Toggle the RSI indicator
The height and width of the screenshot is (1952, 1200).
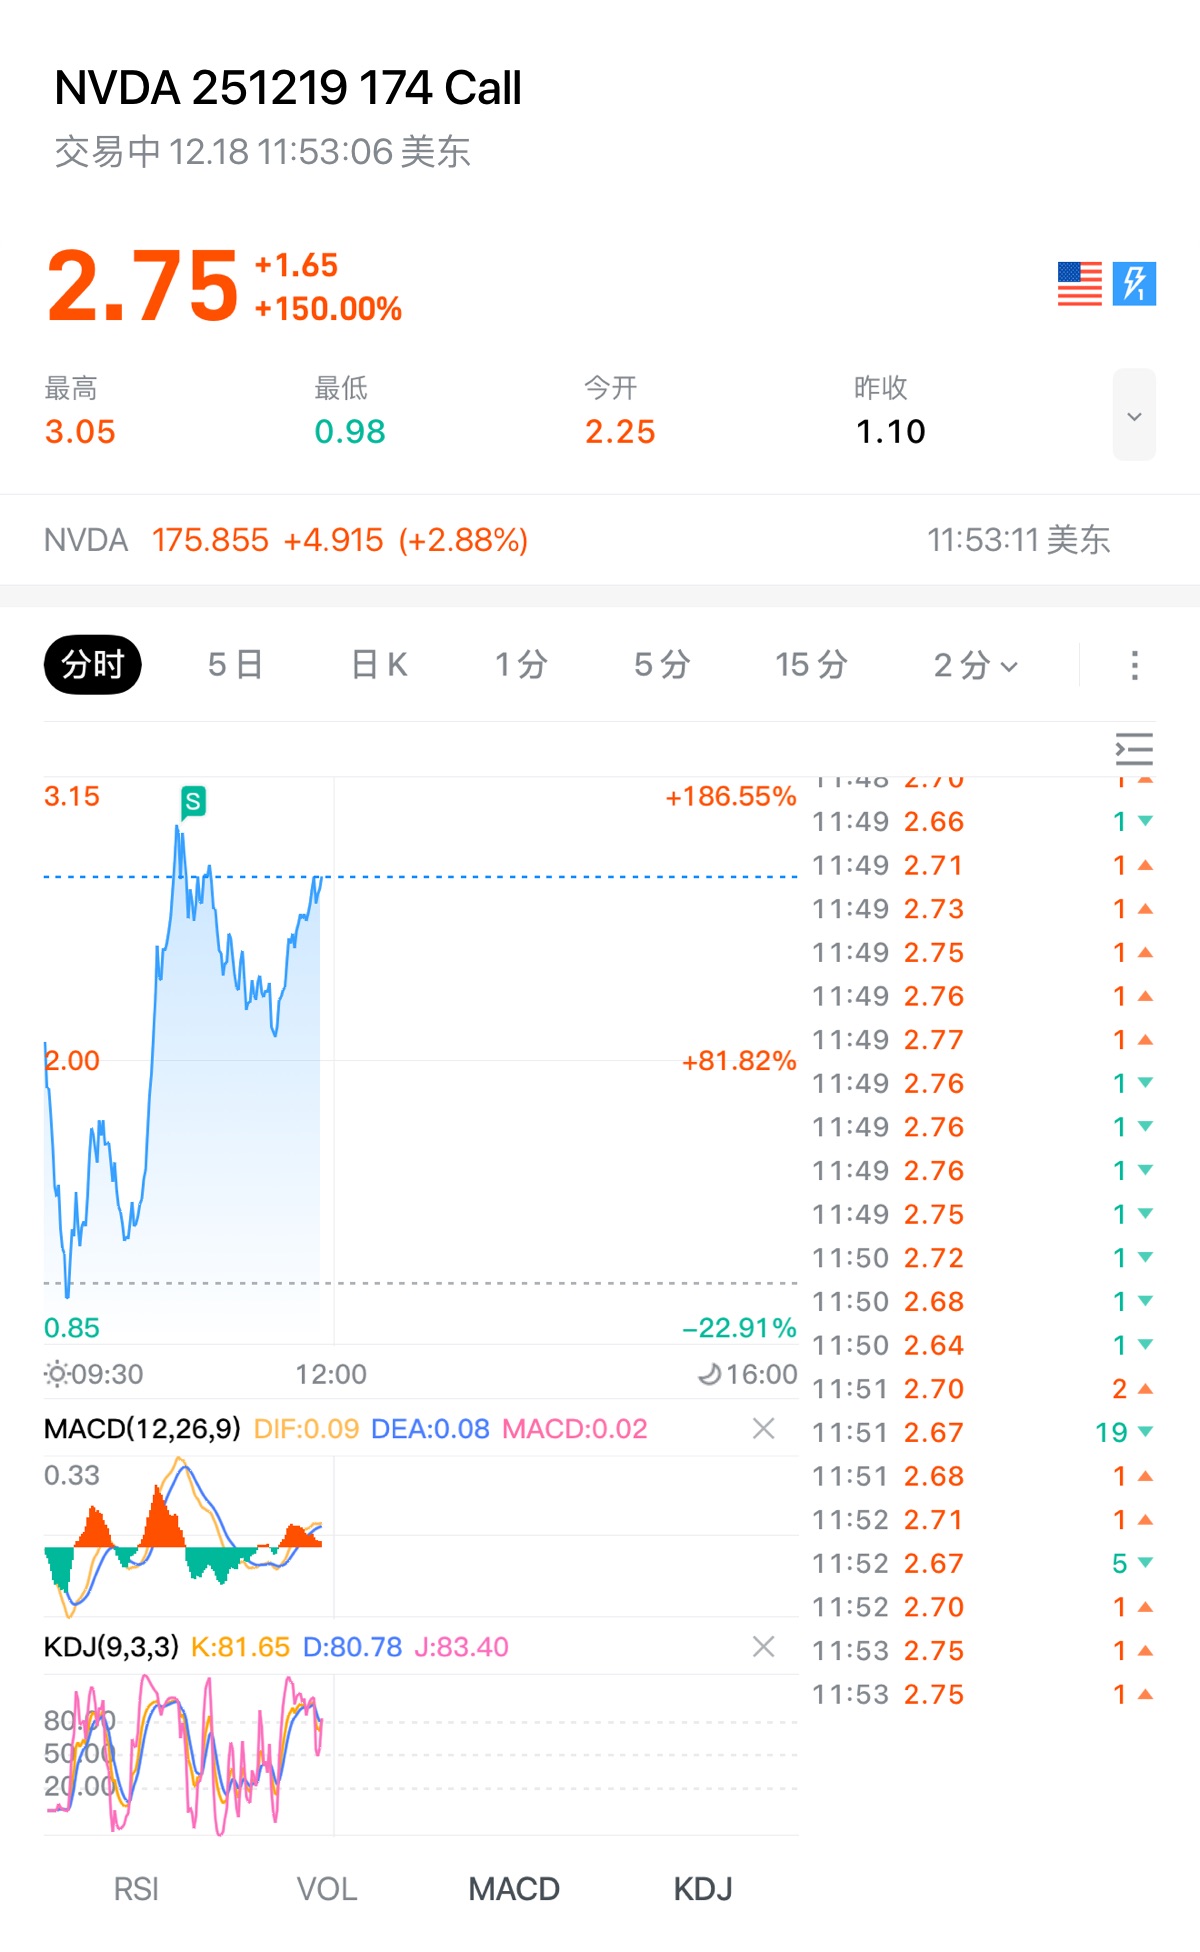[x=136, y=1889]
